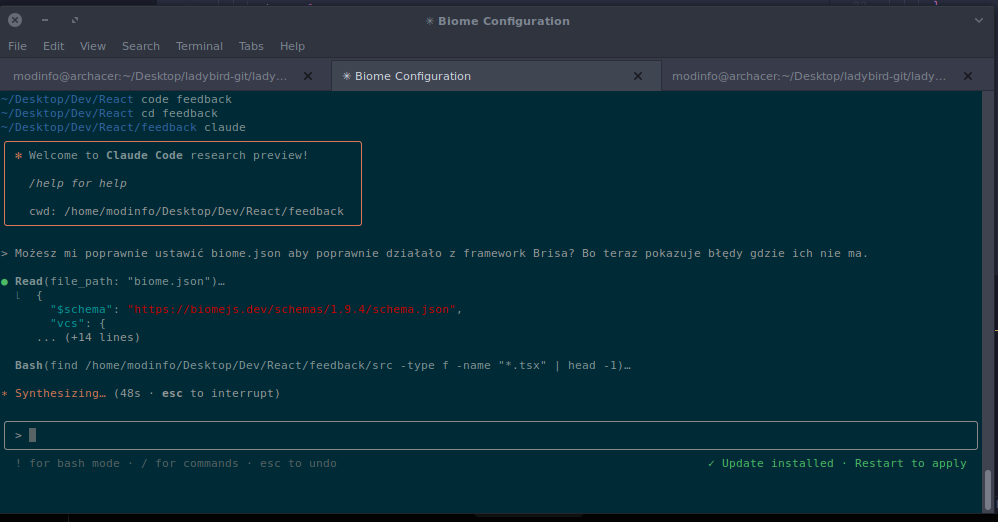Click the biomejs.dev schema URL
The image size is (998, 522).
point(292,310)
